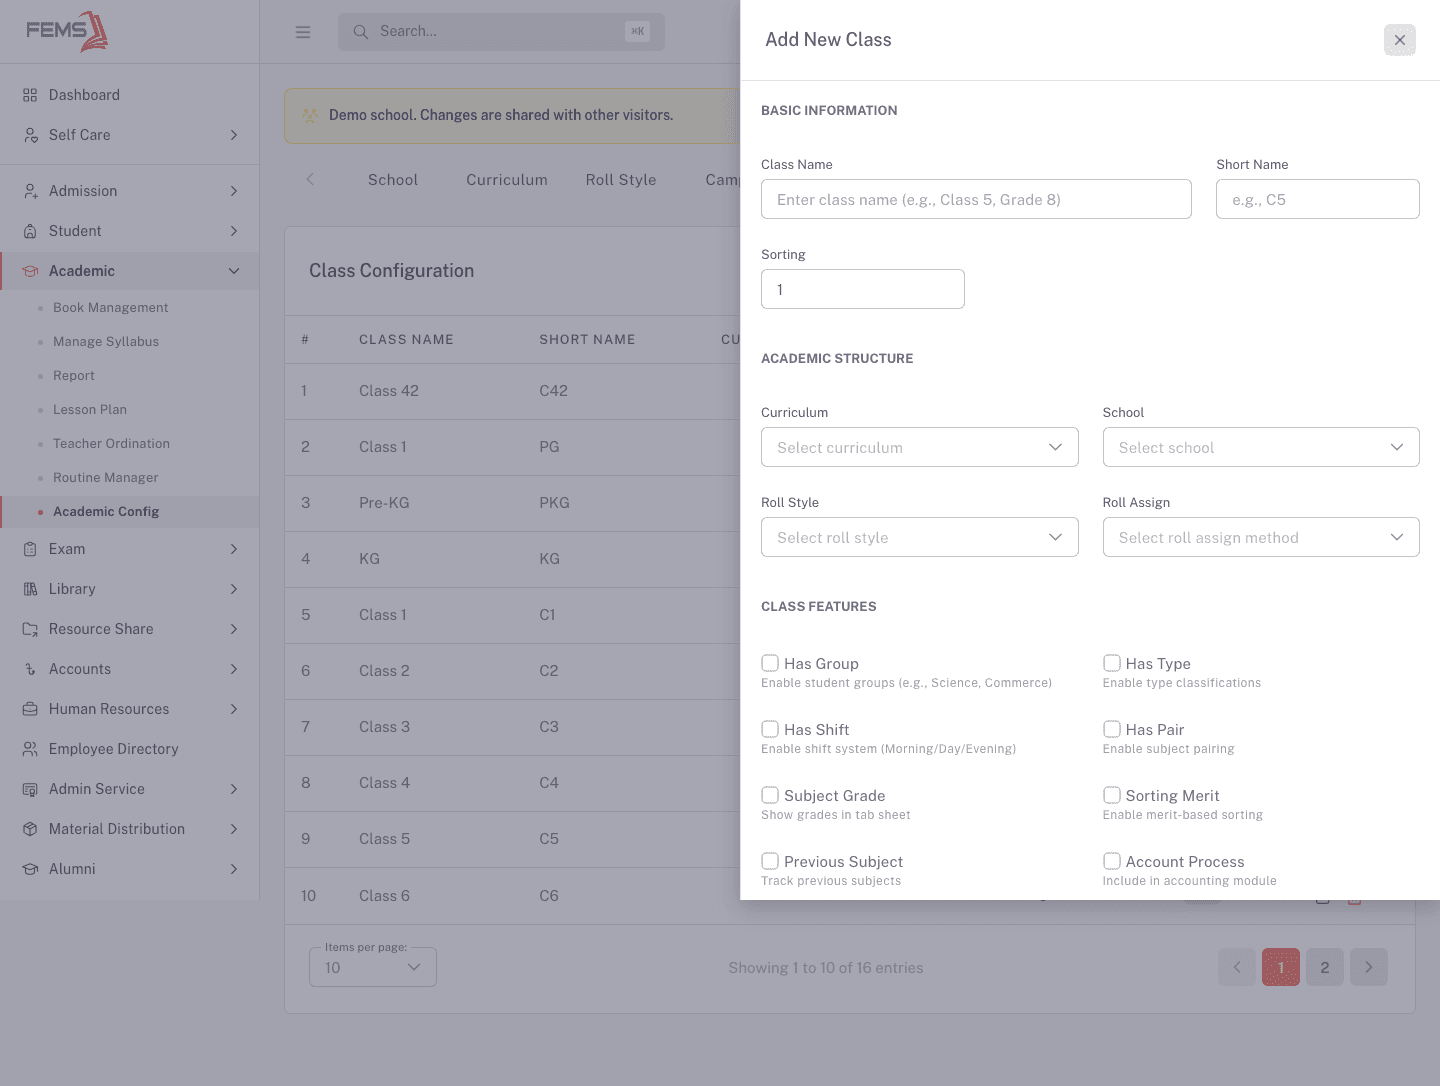Image resolution: width=1440 pixels, height=1086 pixels.
Task: Click the Student icon in sidebar
Action: pyautogui.click(x=30, y=231)
